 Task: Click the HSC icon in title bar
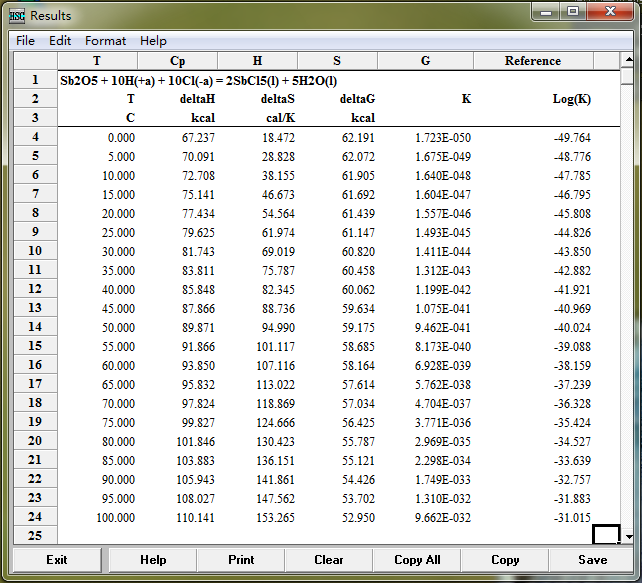[17, 16]
